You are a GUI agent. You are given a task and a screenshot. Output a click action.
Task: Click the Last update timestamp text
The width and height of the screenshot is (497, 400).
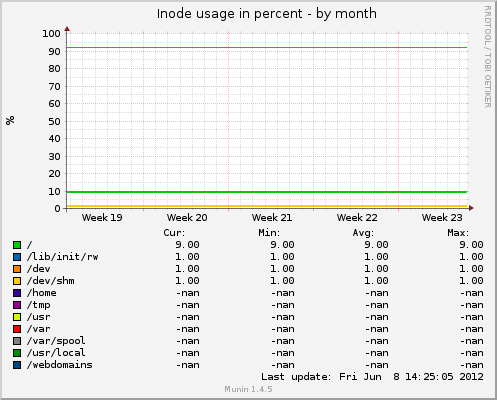click(372, 377)
